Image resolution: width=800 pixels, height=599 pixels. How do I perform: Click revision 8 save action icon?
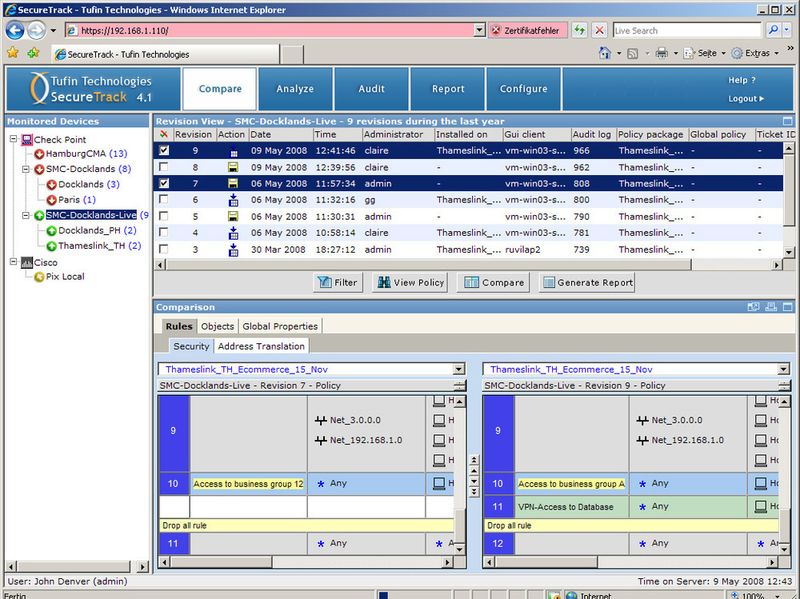[233, 167]
